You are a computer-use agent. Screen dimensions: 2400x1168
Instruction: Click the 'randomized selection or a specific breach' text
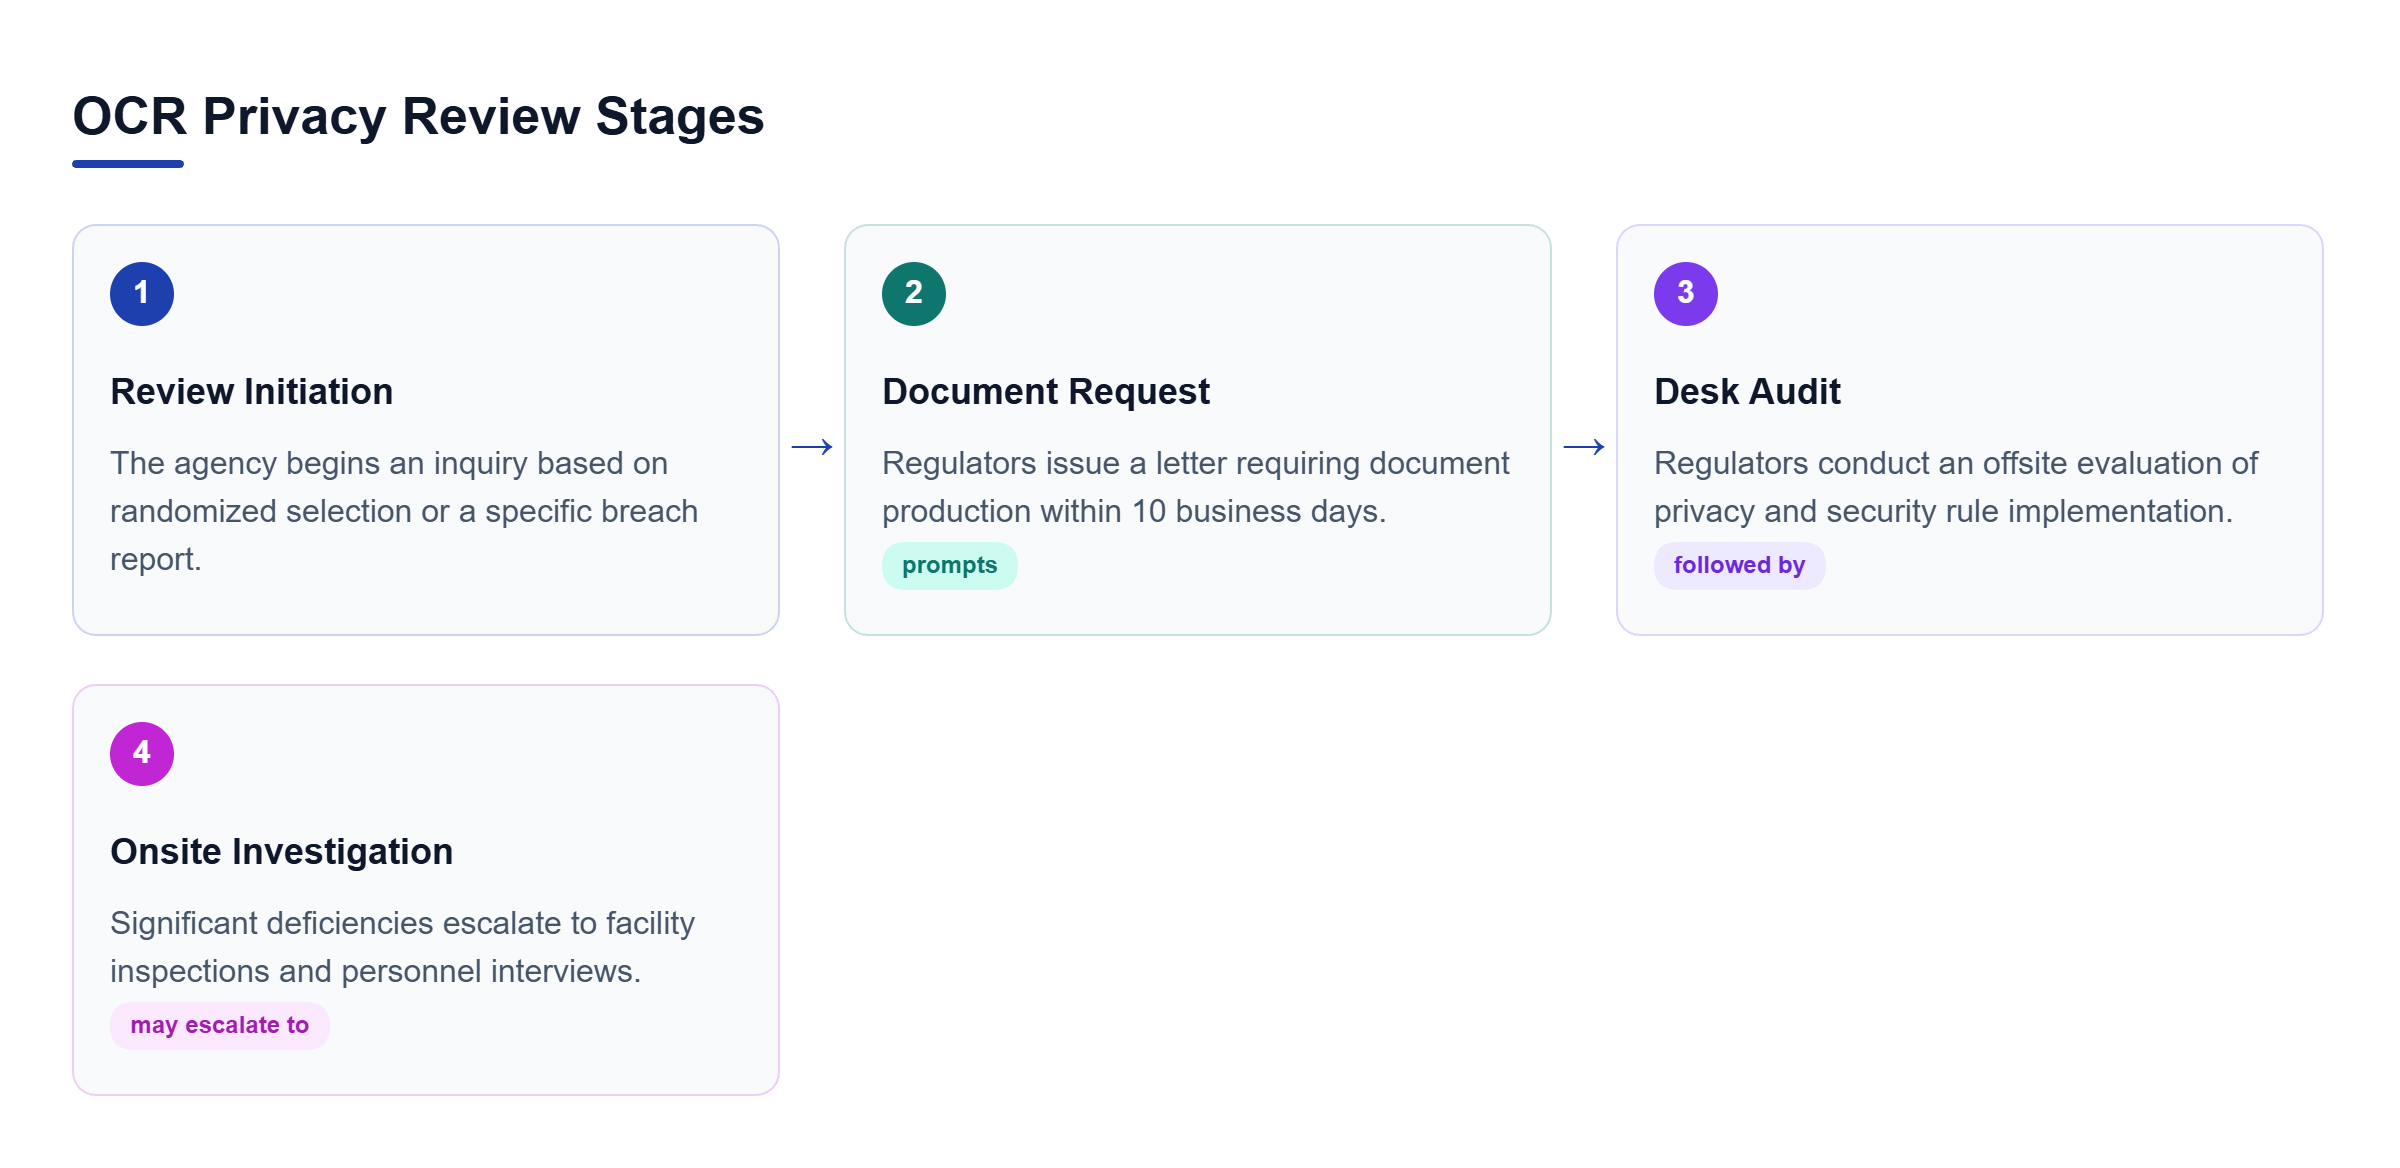click(x=404, y=511)
